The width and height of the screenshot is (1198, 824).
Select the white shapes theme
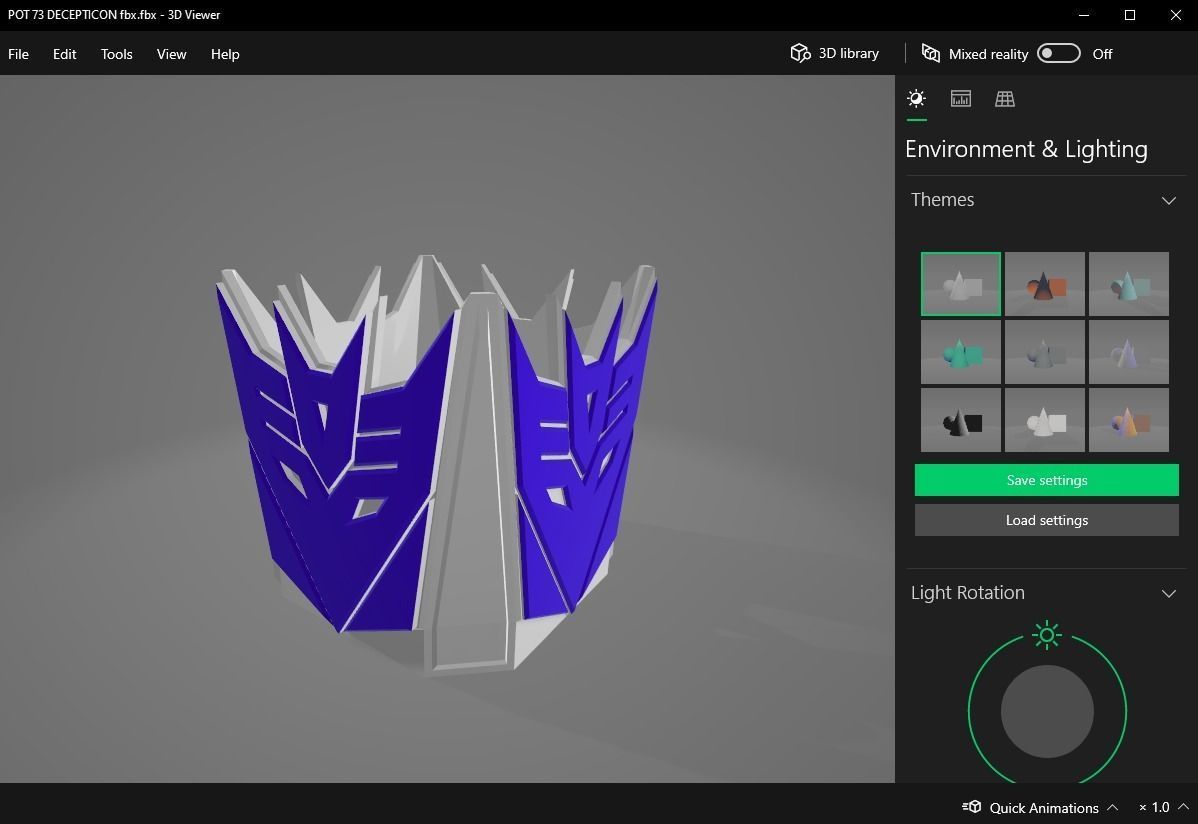tap(1044, 420)
